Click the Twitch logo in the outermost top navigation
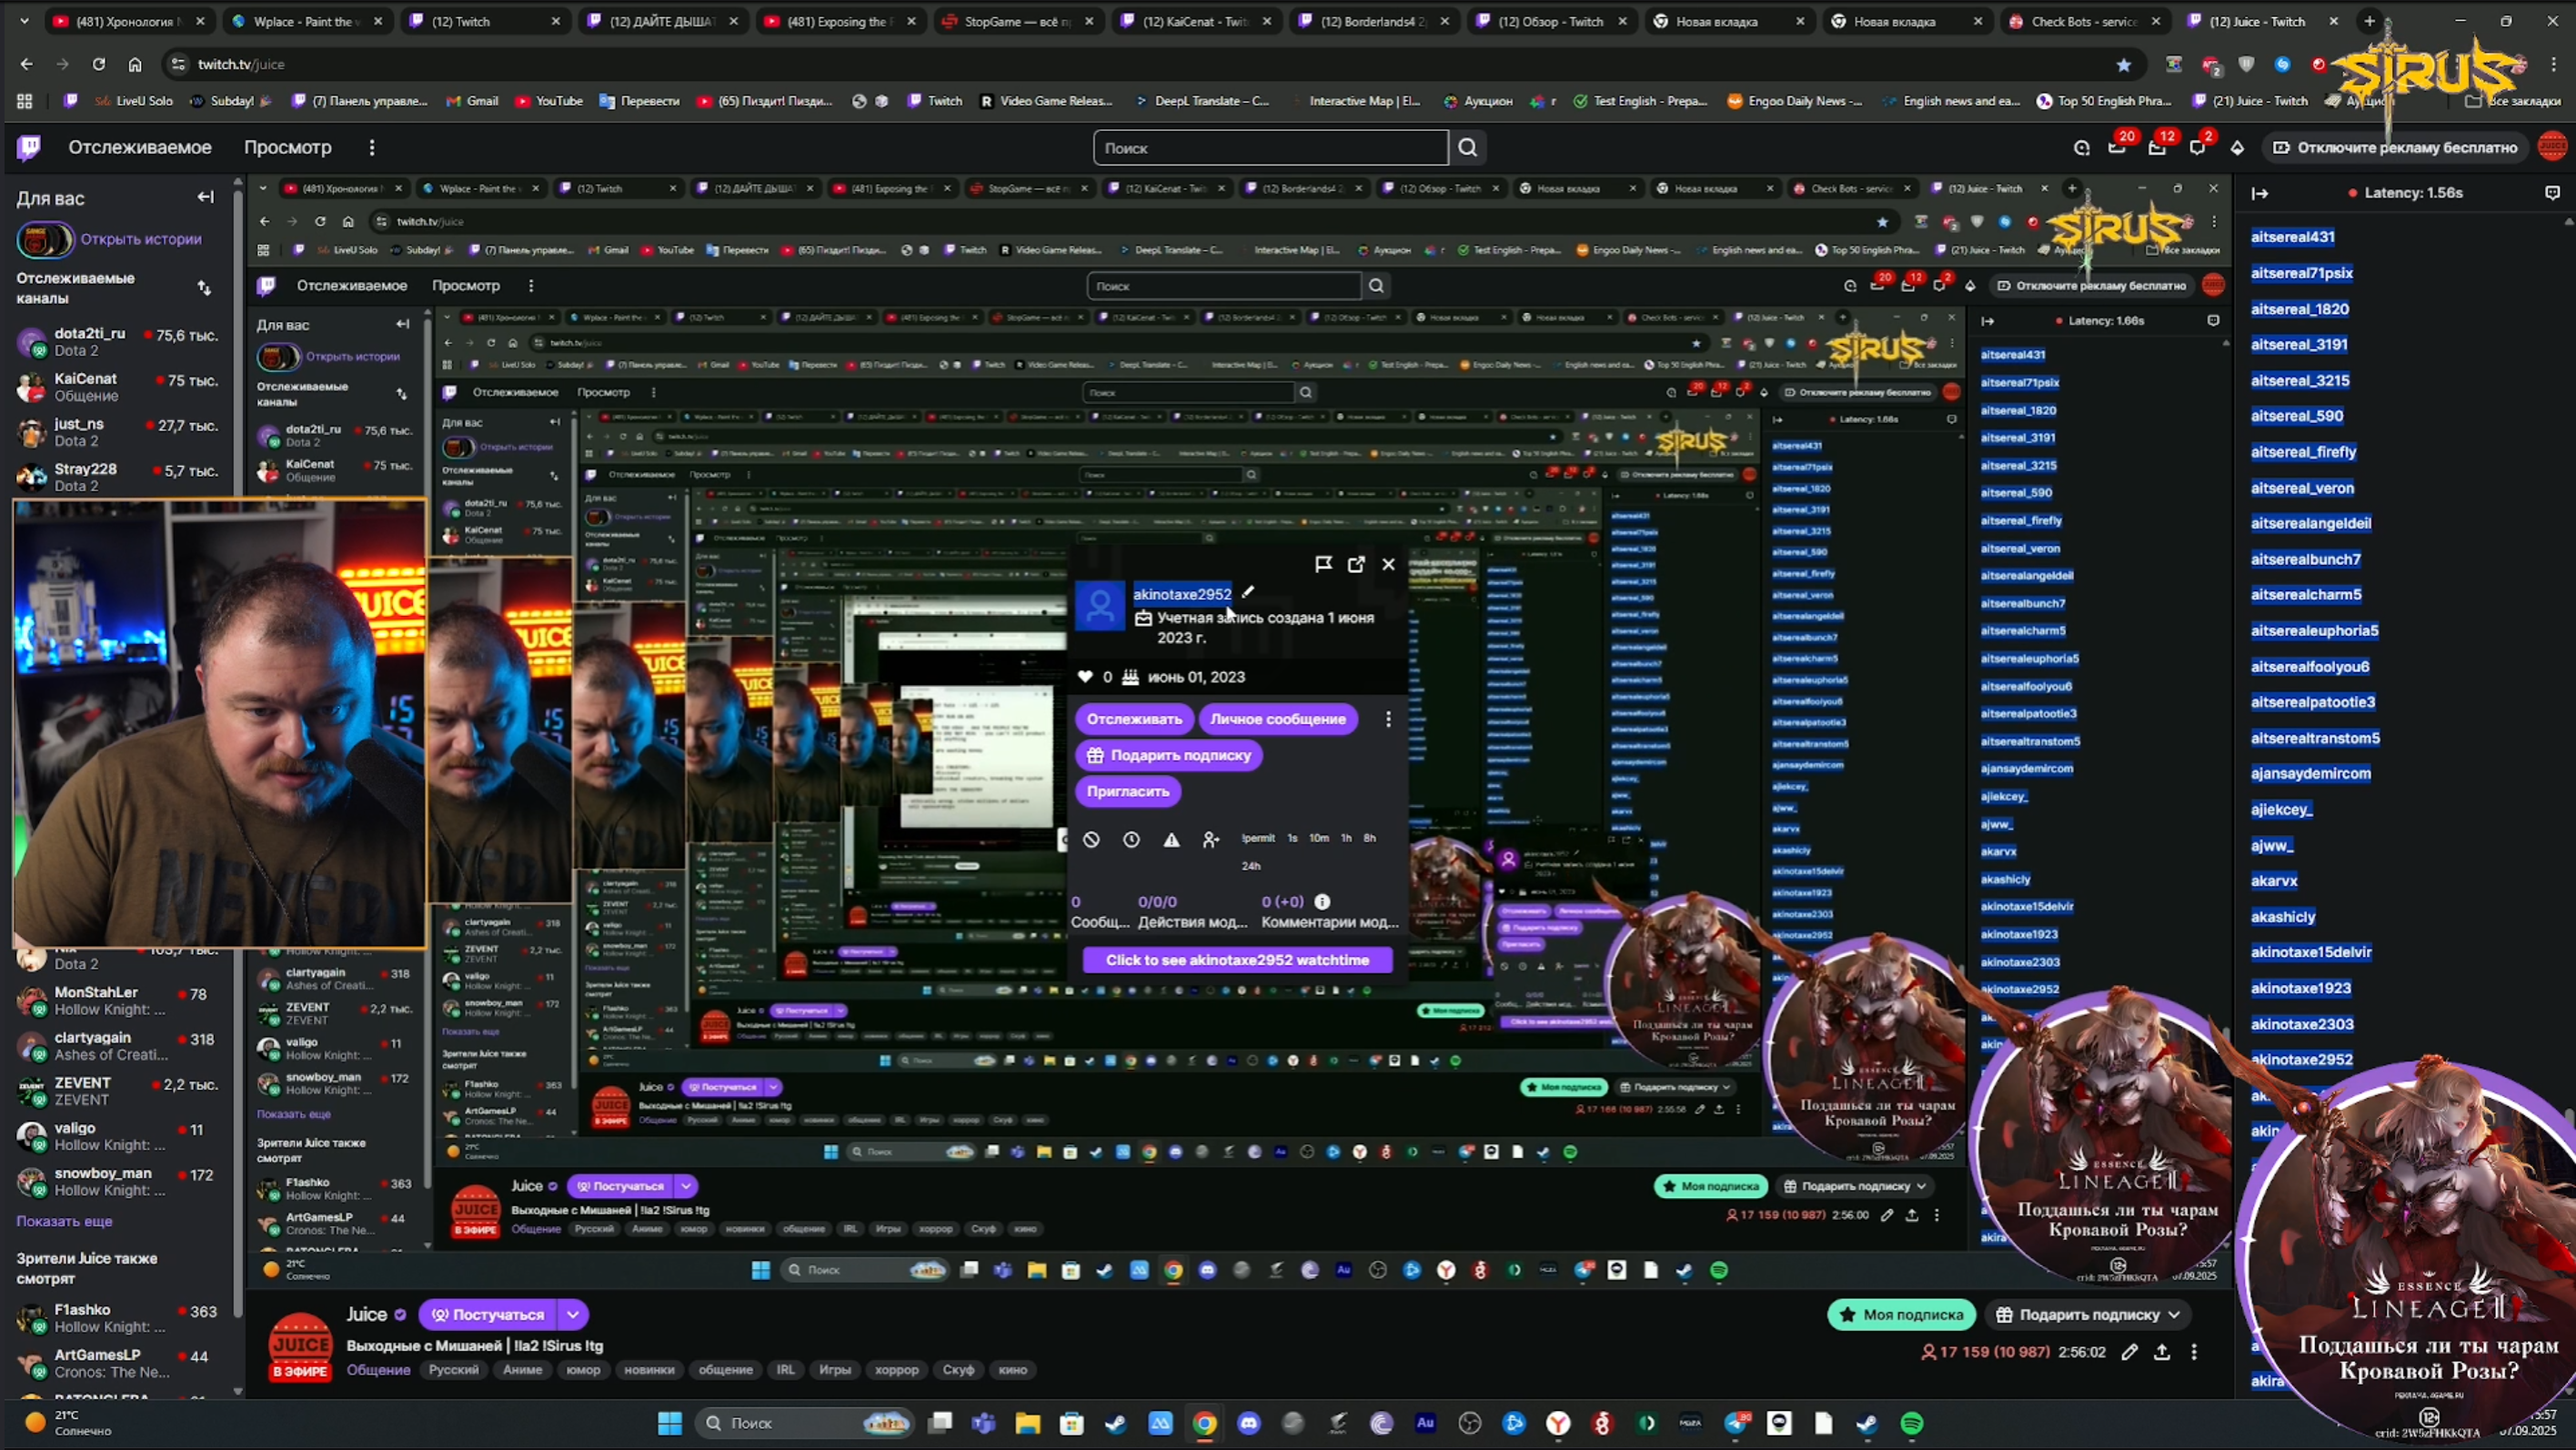Screen dimensions: 2576x1450 pyautogui.click(x=29, y=148)
